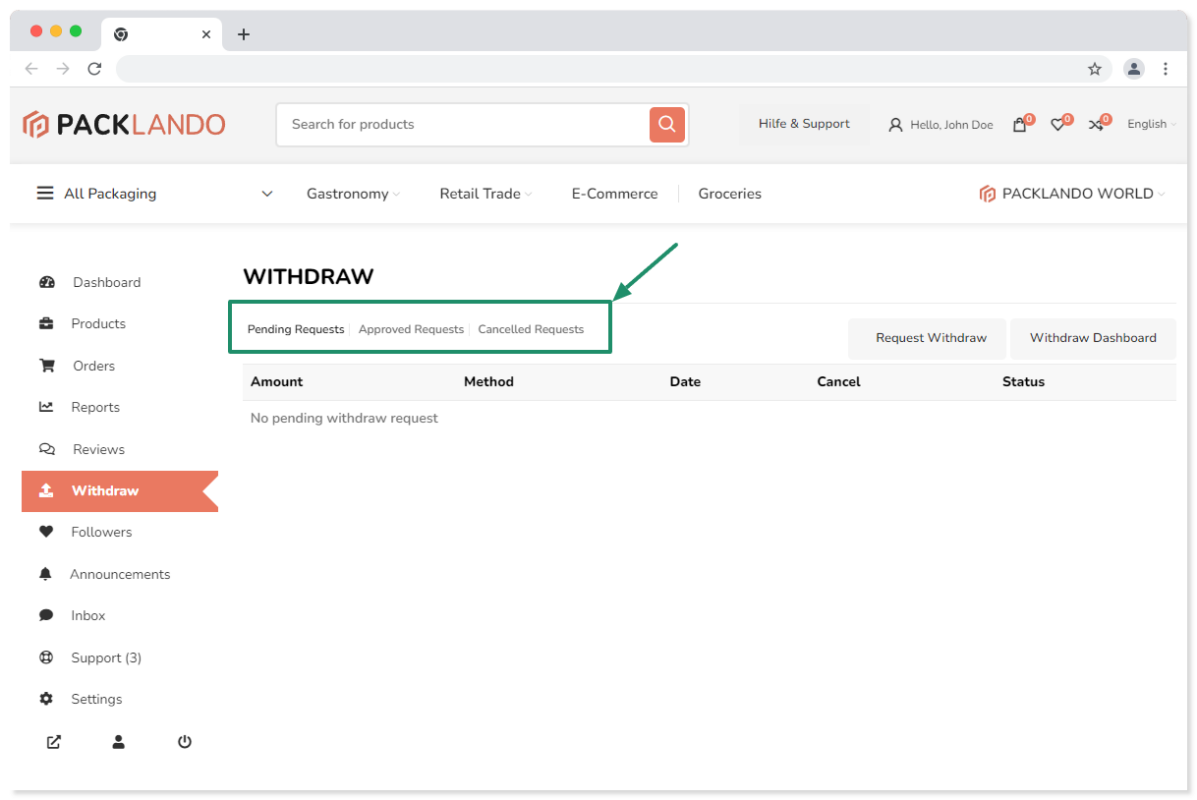Open the Orders sidebar link
Screen dimensions: 1197x800
pyautogui.click(x=94, y=366)
